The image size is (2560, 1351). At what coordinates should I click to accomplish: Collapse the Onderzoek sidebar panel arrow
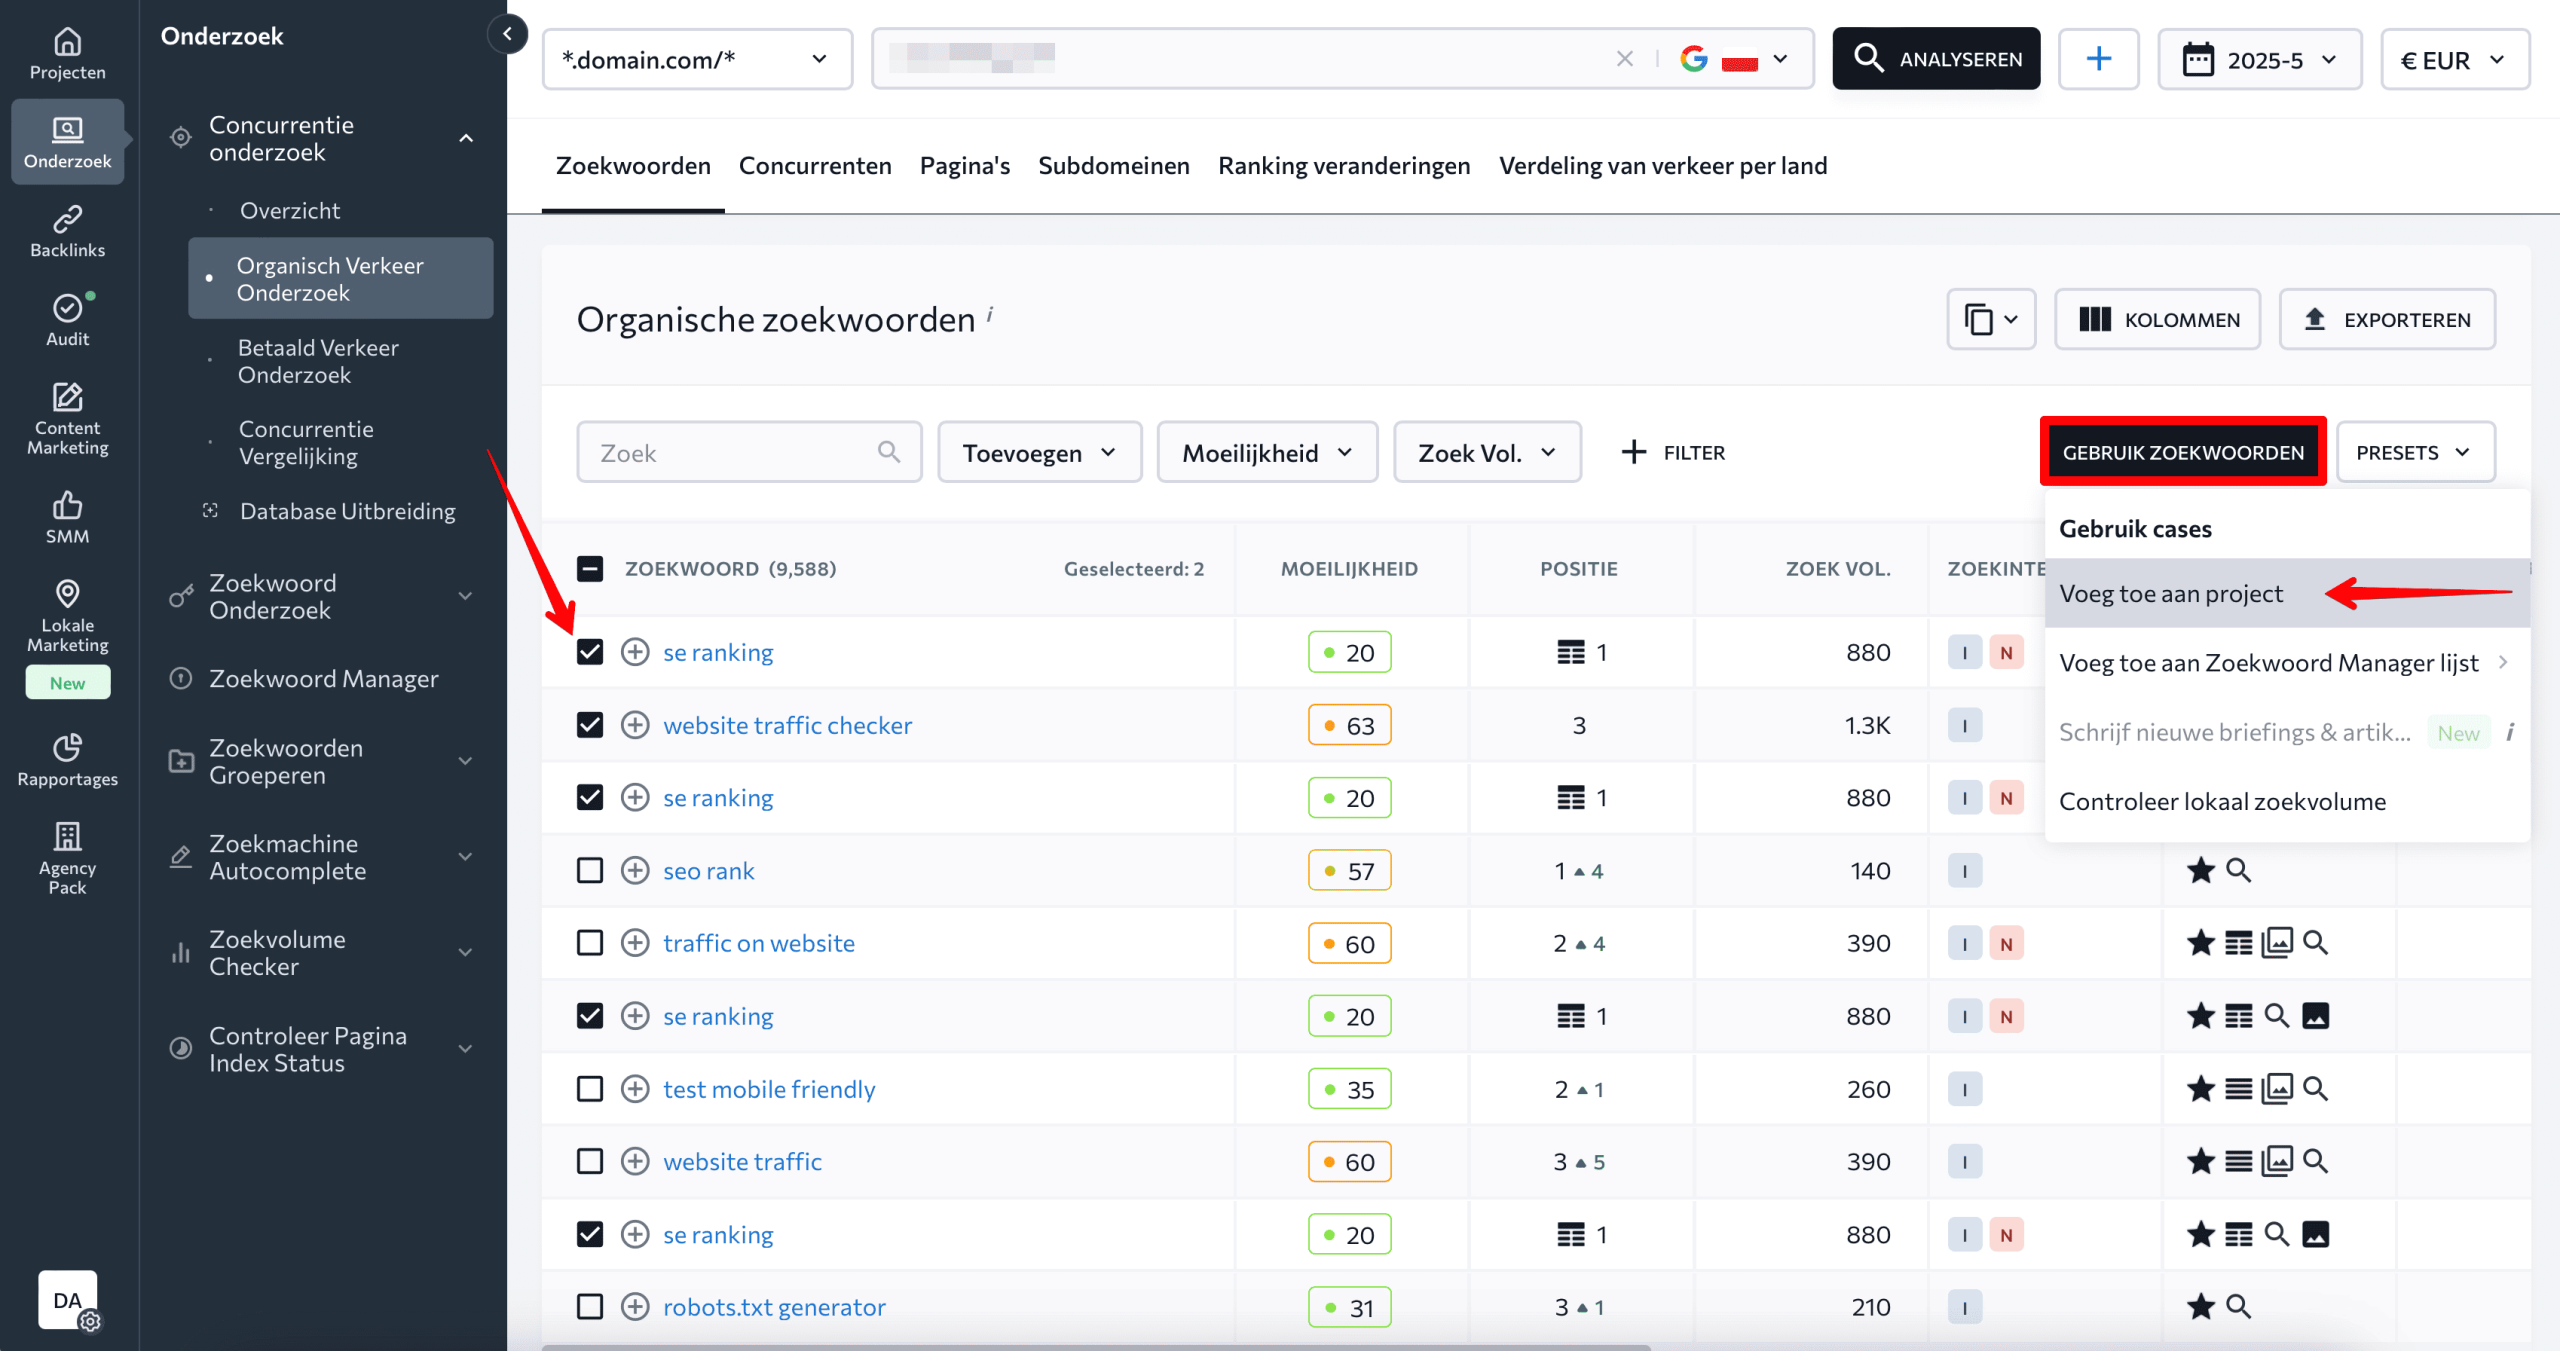508,34
